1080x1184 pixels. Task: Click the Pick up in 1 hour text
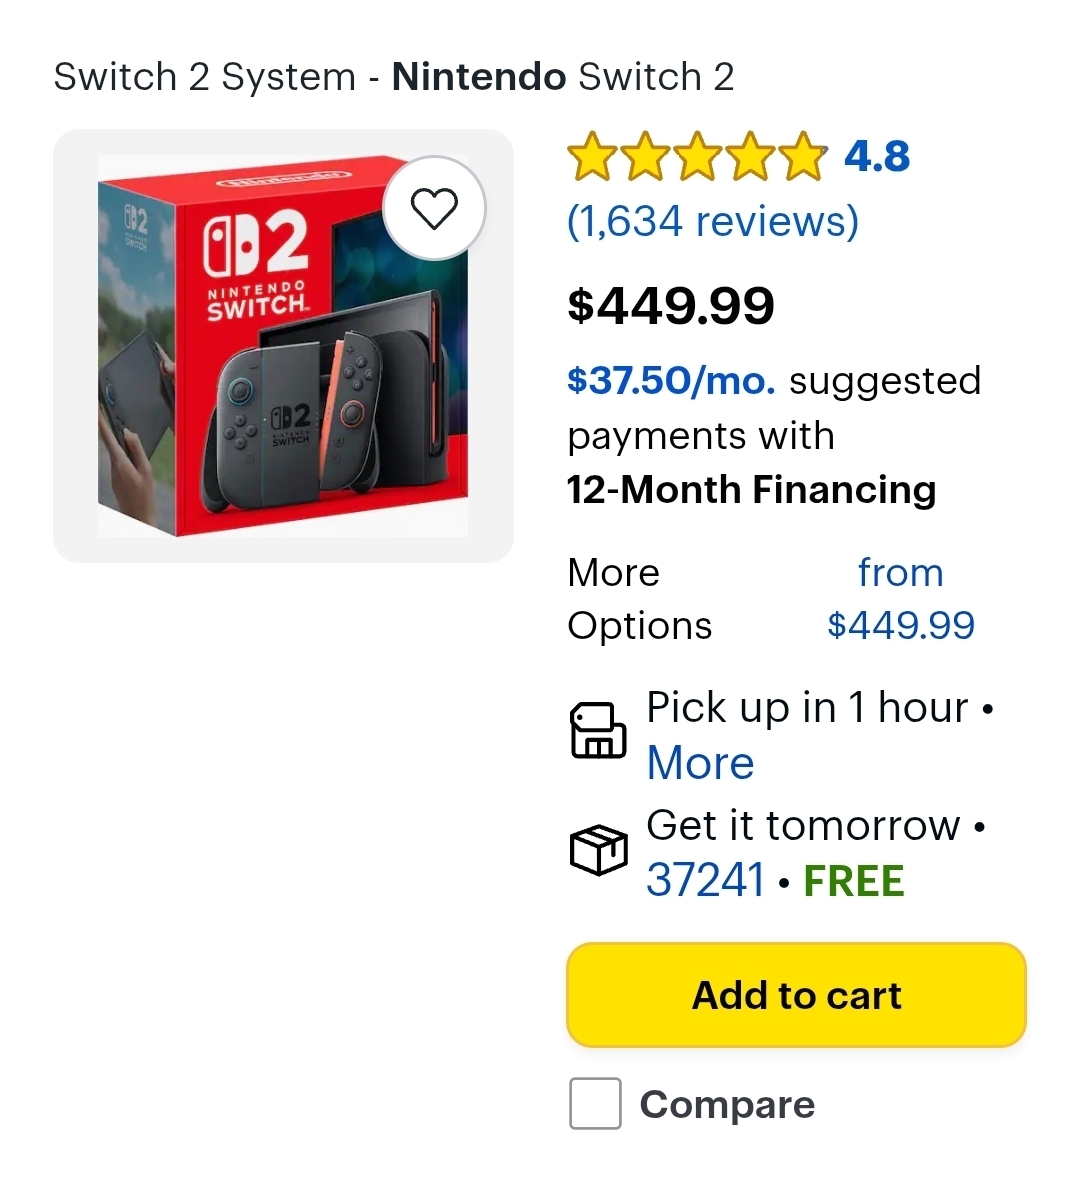click(807, 708)
